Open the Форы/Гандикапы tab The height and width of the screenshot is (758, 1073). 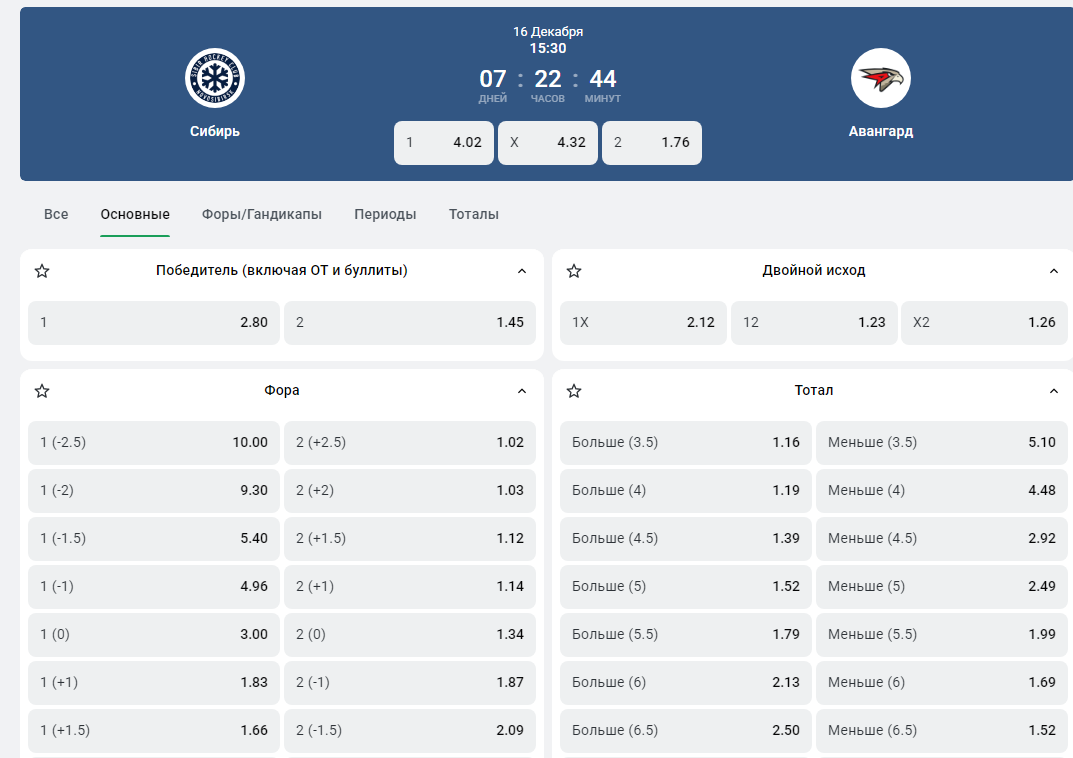tap(262, 214)
